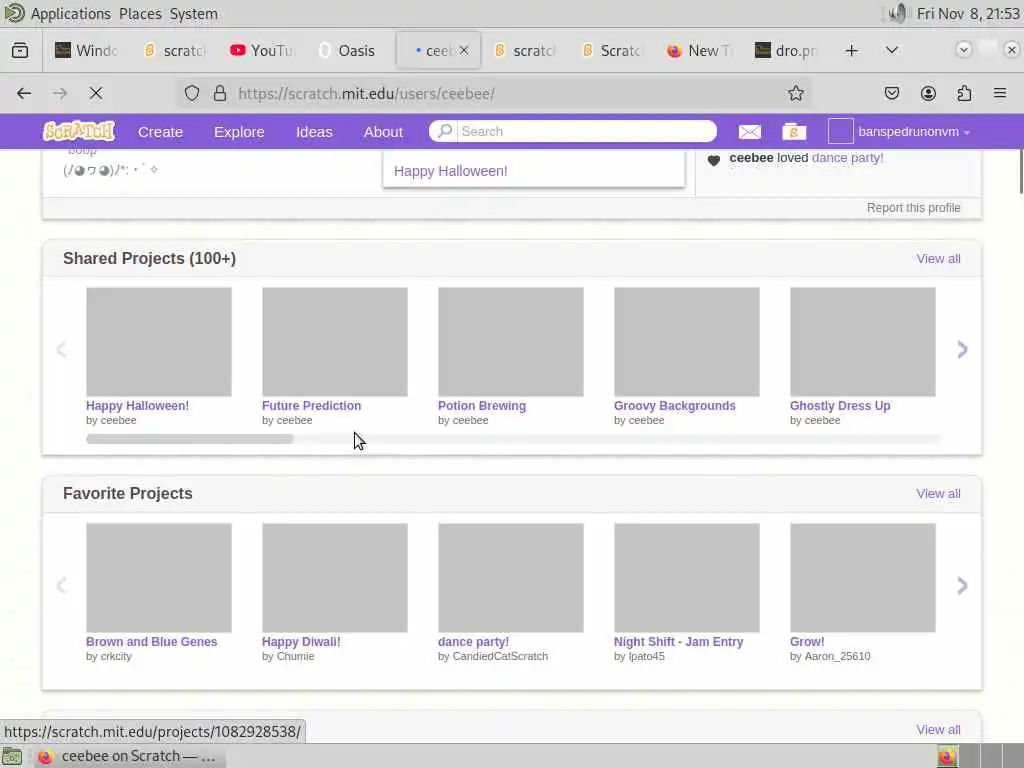Click the Firefox View icon left of tabs
The height and width of the screenshot is (768, 1024).
tap(20, 50)
